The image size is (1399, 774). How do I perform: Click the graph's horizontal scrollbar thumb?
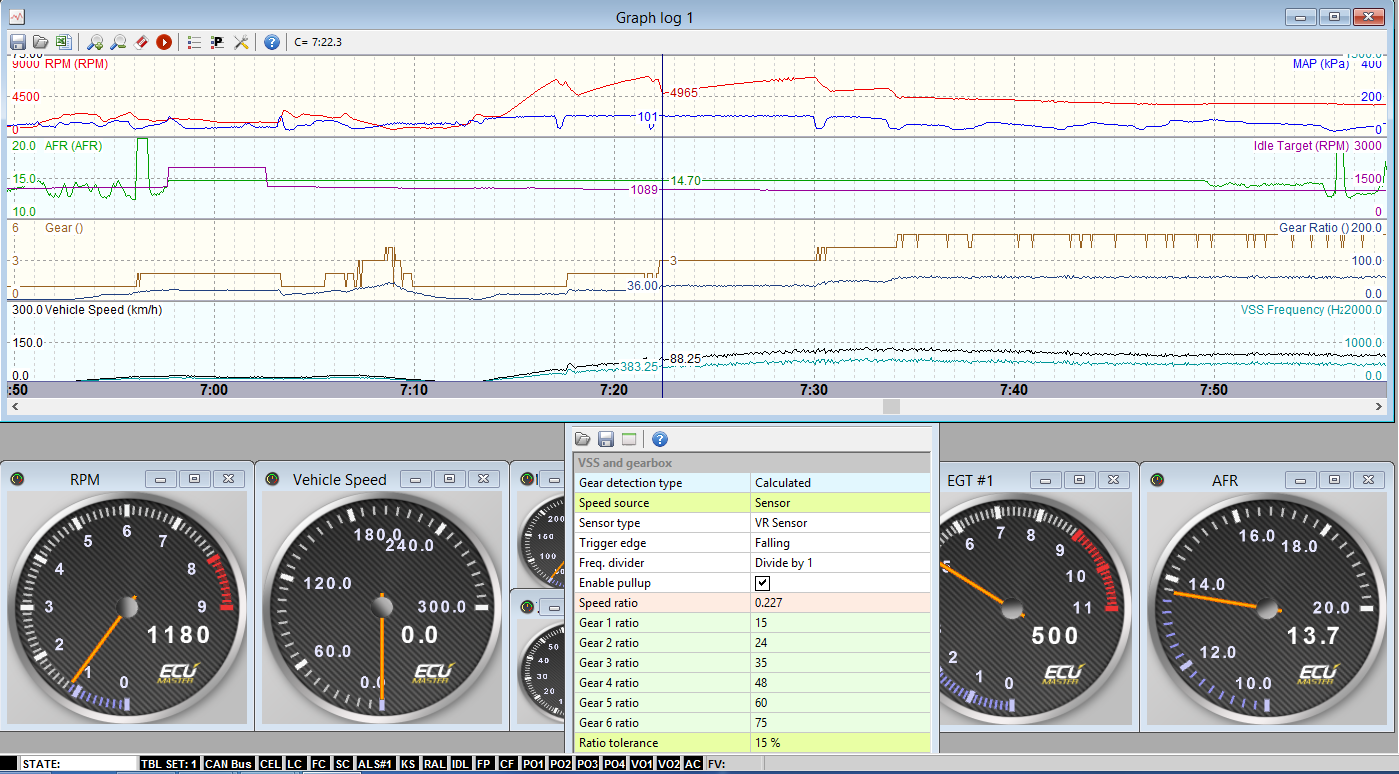891,406
